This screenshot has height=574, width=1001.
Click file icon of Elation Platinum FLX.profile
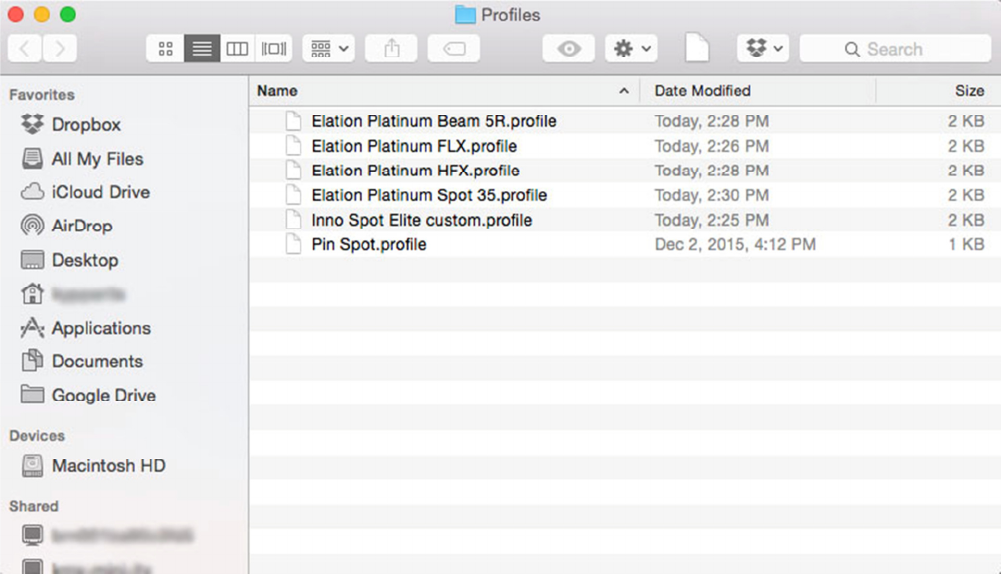293,146
